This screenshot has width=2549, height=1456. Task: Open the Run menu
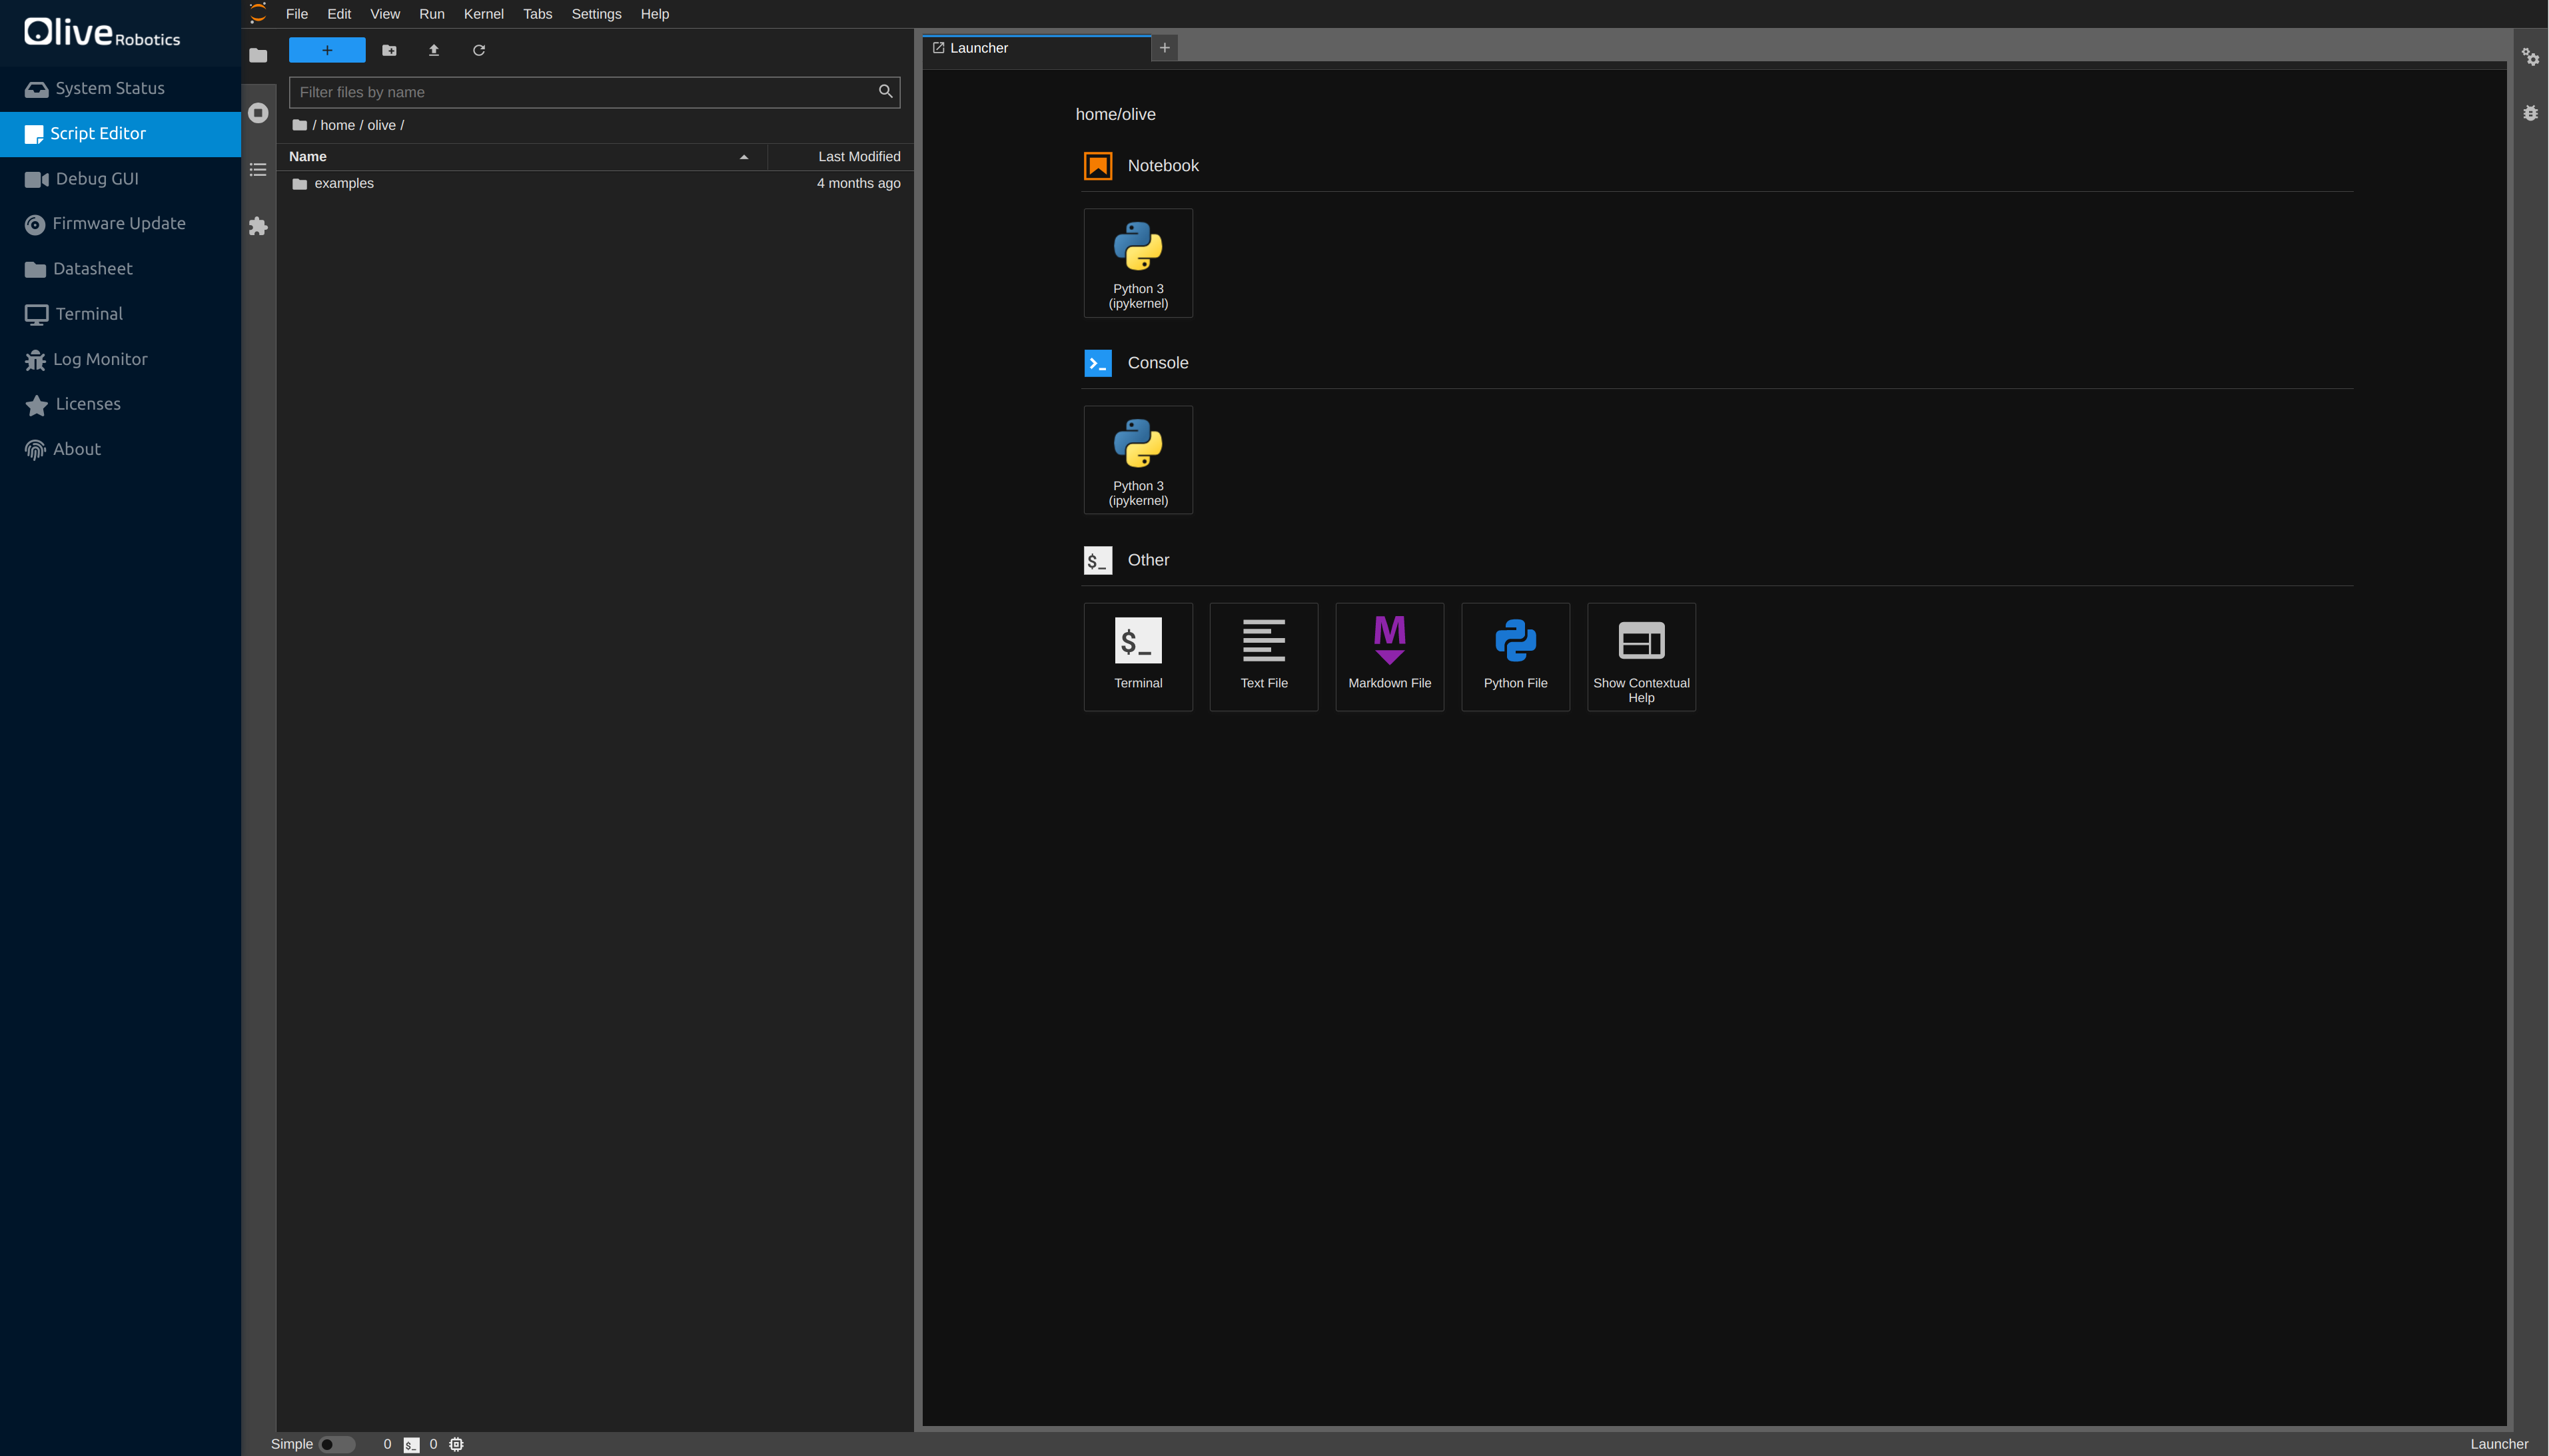point(432,14)
